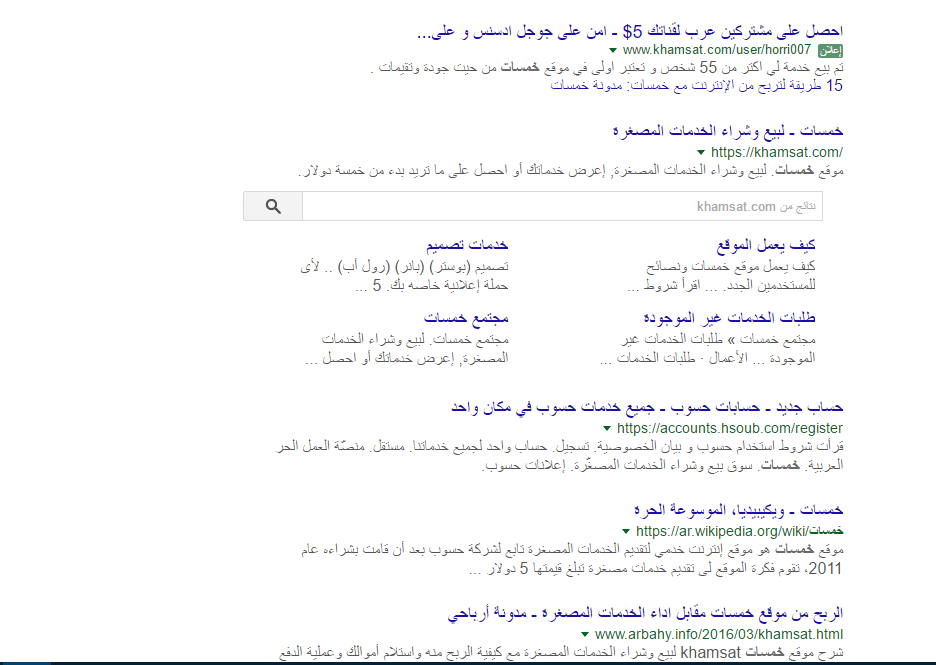Click the URL text https://khamsat.com/
The height and width of the screenshot is (665, 936).
coord(777,152)
